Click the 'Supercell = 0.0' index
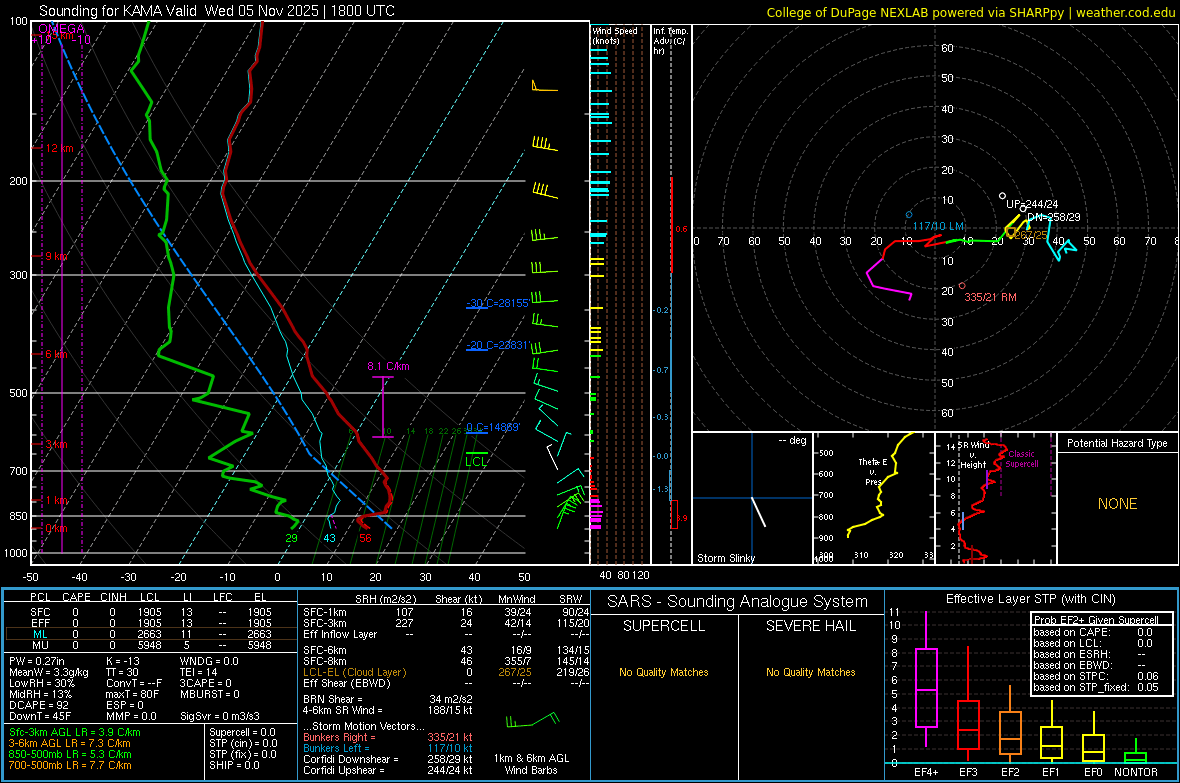 tap(242, 732)
